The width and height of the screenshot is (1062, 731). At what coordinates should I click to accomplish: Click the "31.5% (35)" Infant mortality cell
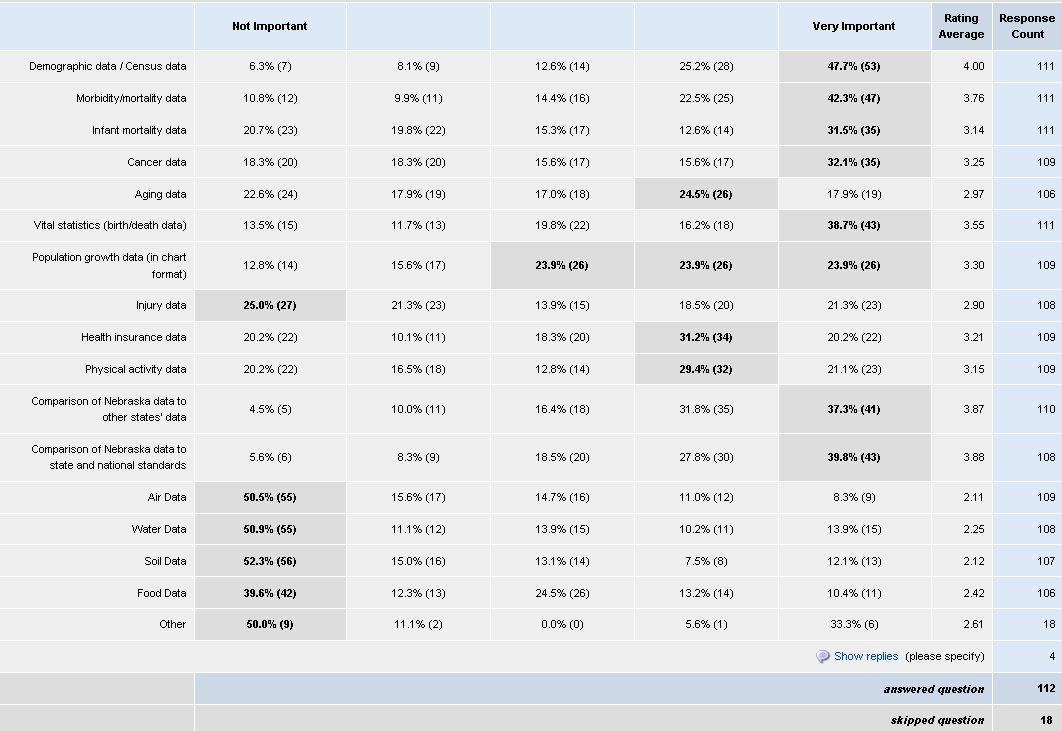point(853,130)
